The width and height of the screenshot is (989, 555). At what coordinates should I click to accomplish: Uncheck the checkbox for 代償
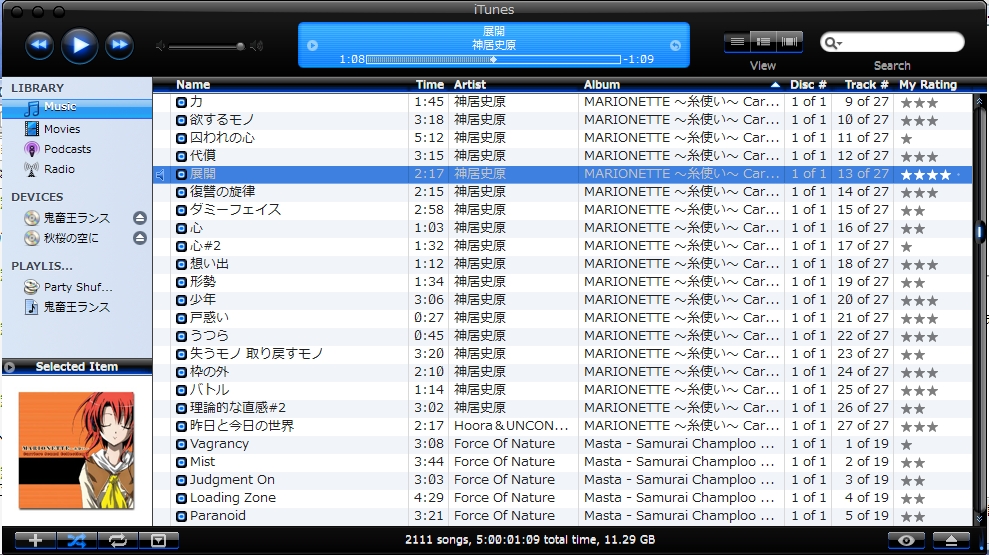coord(181,156)
